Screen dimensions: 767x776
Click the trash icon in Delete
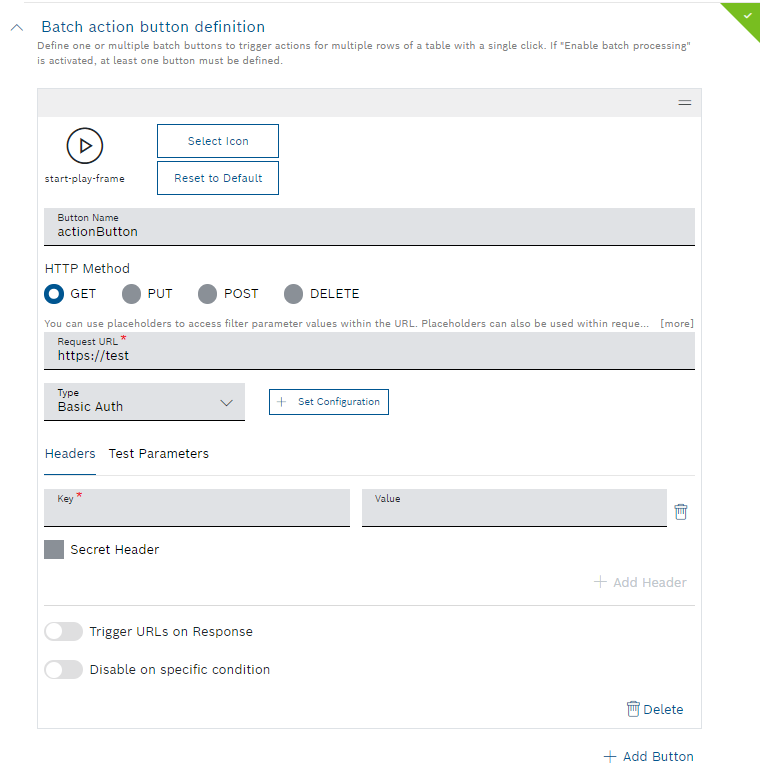633,709
